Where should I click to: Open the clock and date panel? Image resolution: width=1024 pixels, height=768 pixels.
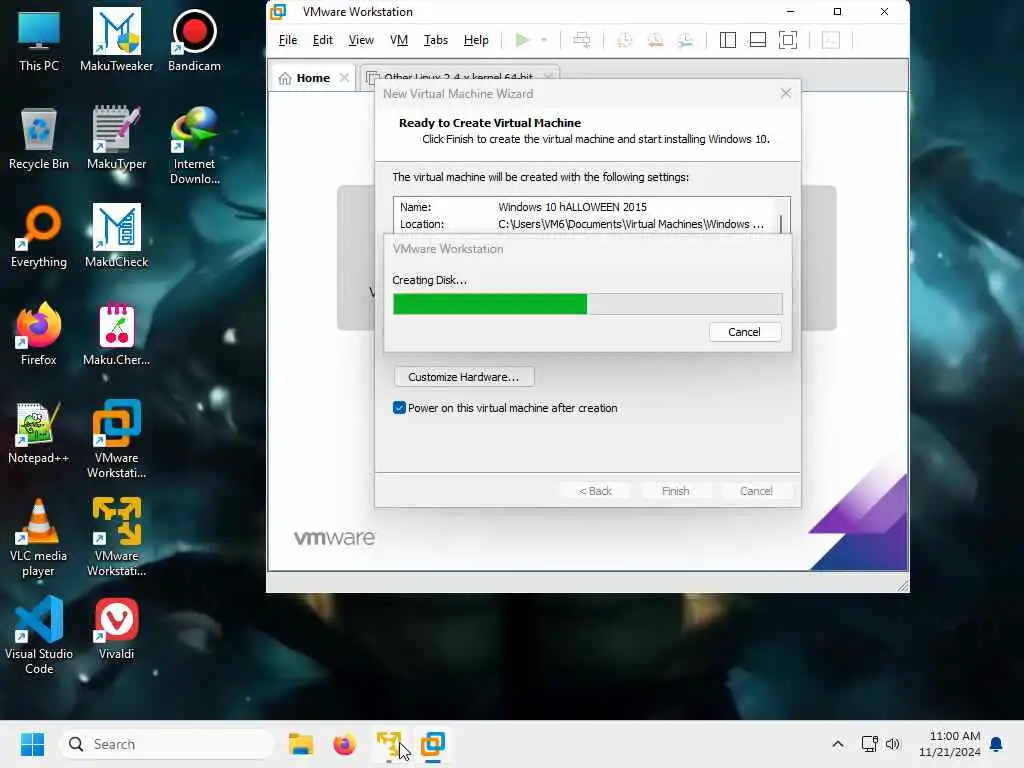pos(950,744)
